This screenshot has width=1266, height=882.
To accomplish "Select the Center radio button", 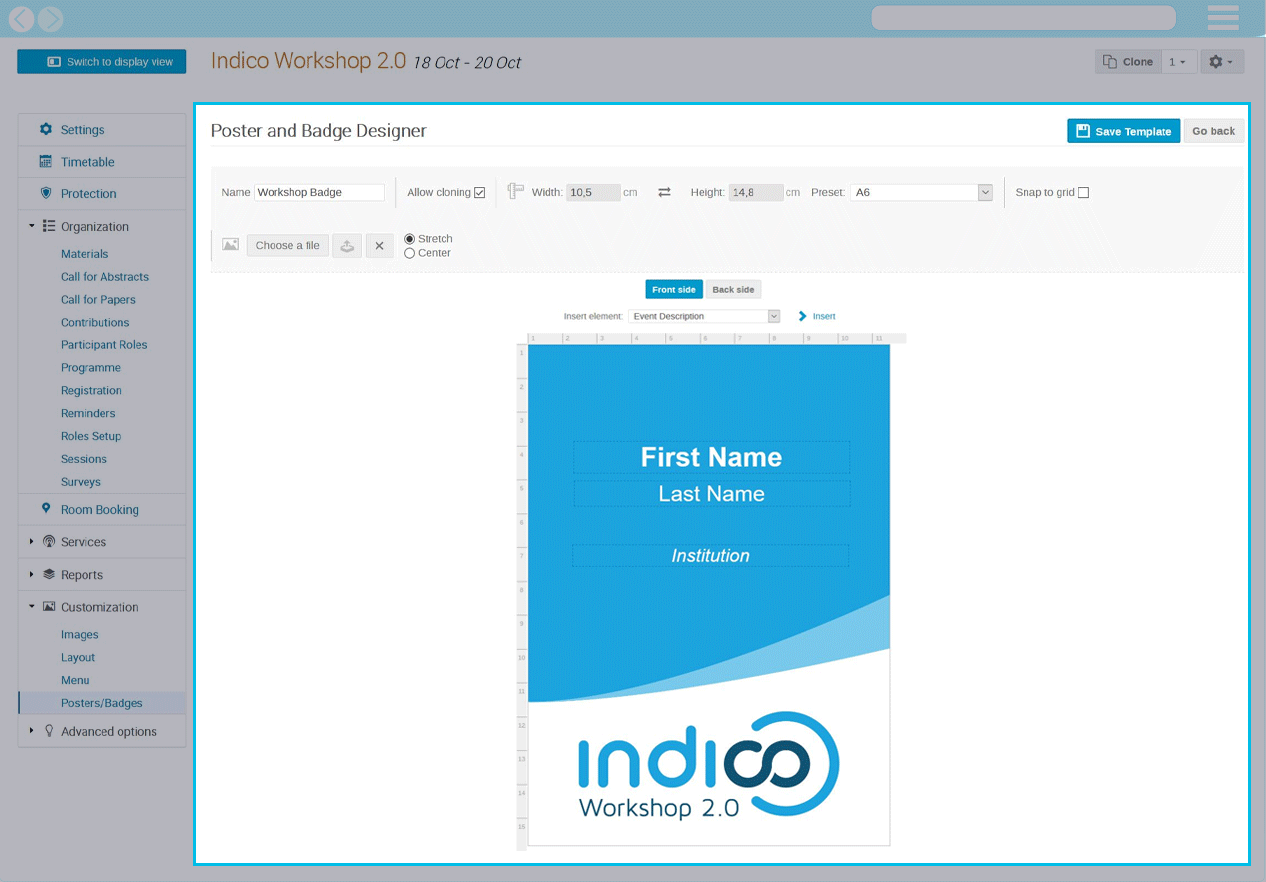I will pos(410,254).
